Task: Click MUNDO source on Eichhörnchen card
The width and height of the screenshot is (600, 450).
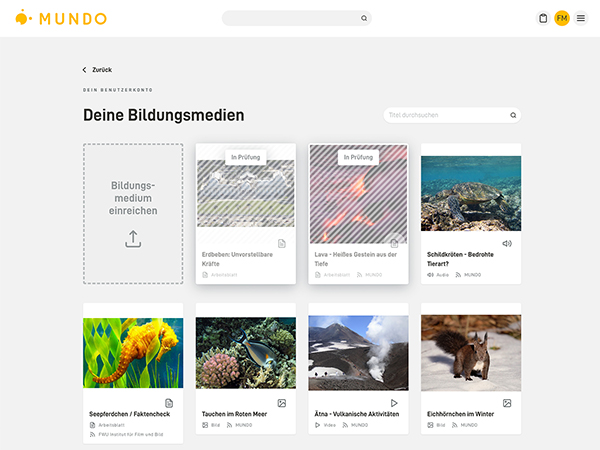Action: (469, 425)
